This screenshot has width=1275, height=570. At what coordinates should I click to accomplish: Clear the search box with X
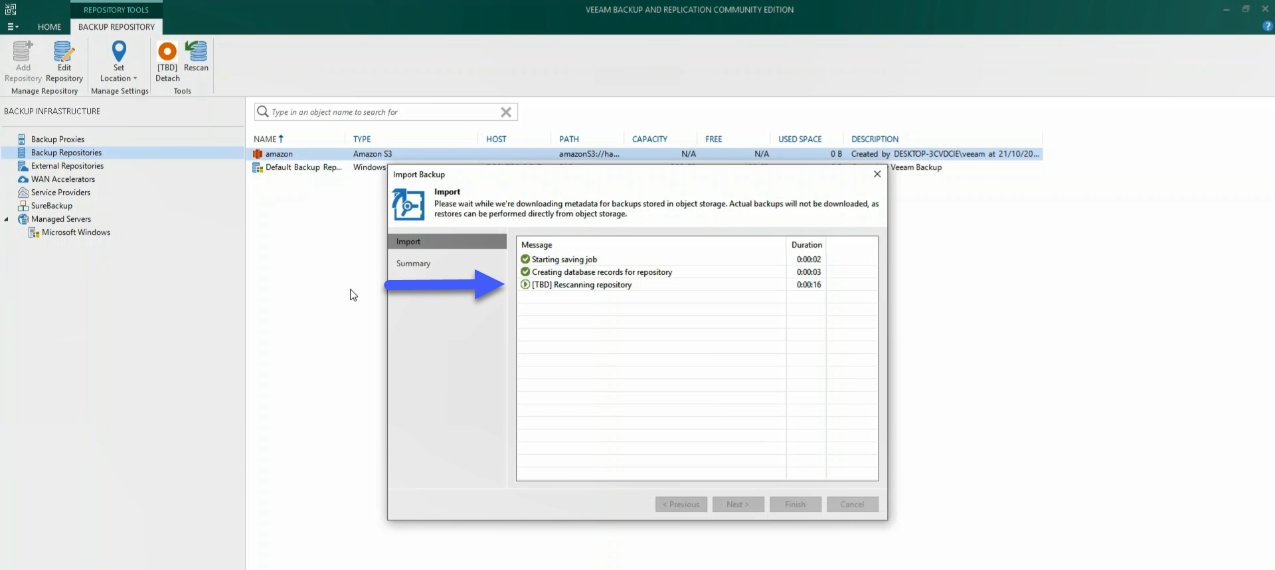[506, 112]
